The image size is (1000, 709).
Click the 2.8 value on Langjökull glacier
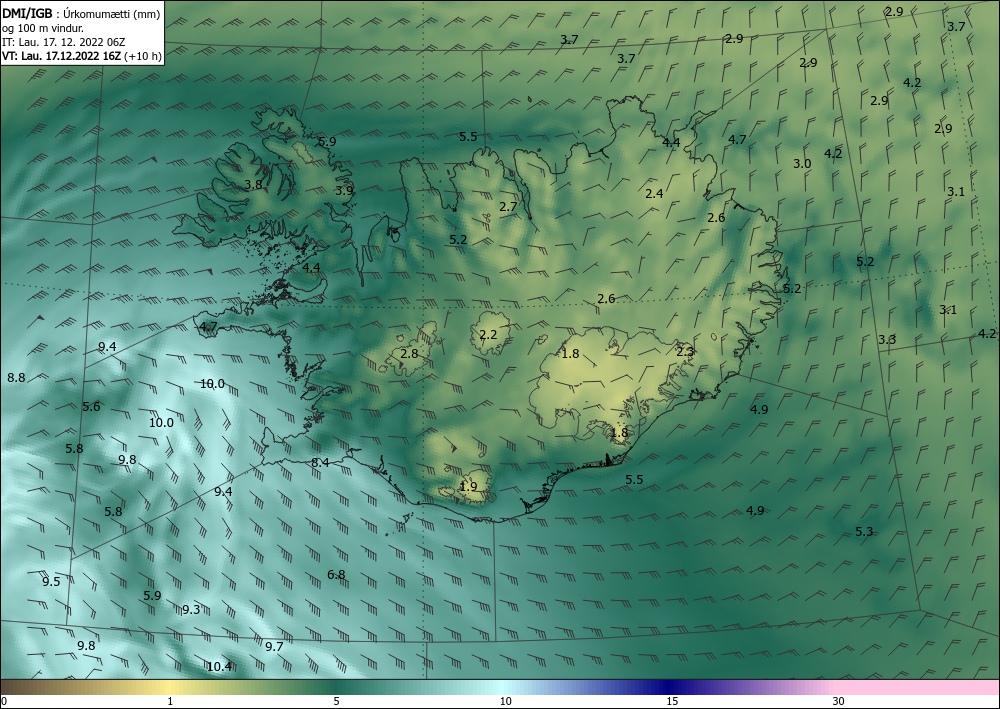(x=409, y=353)
